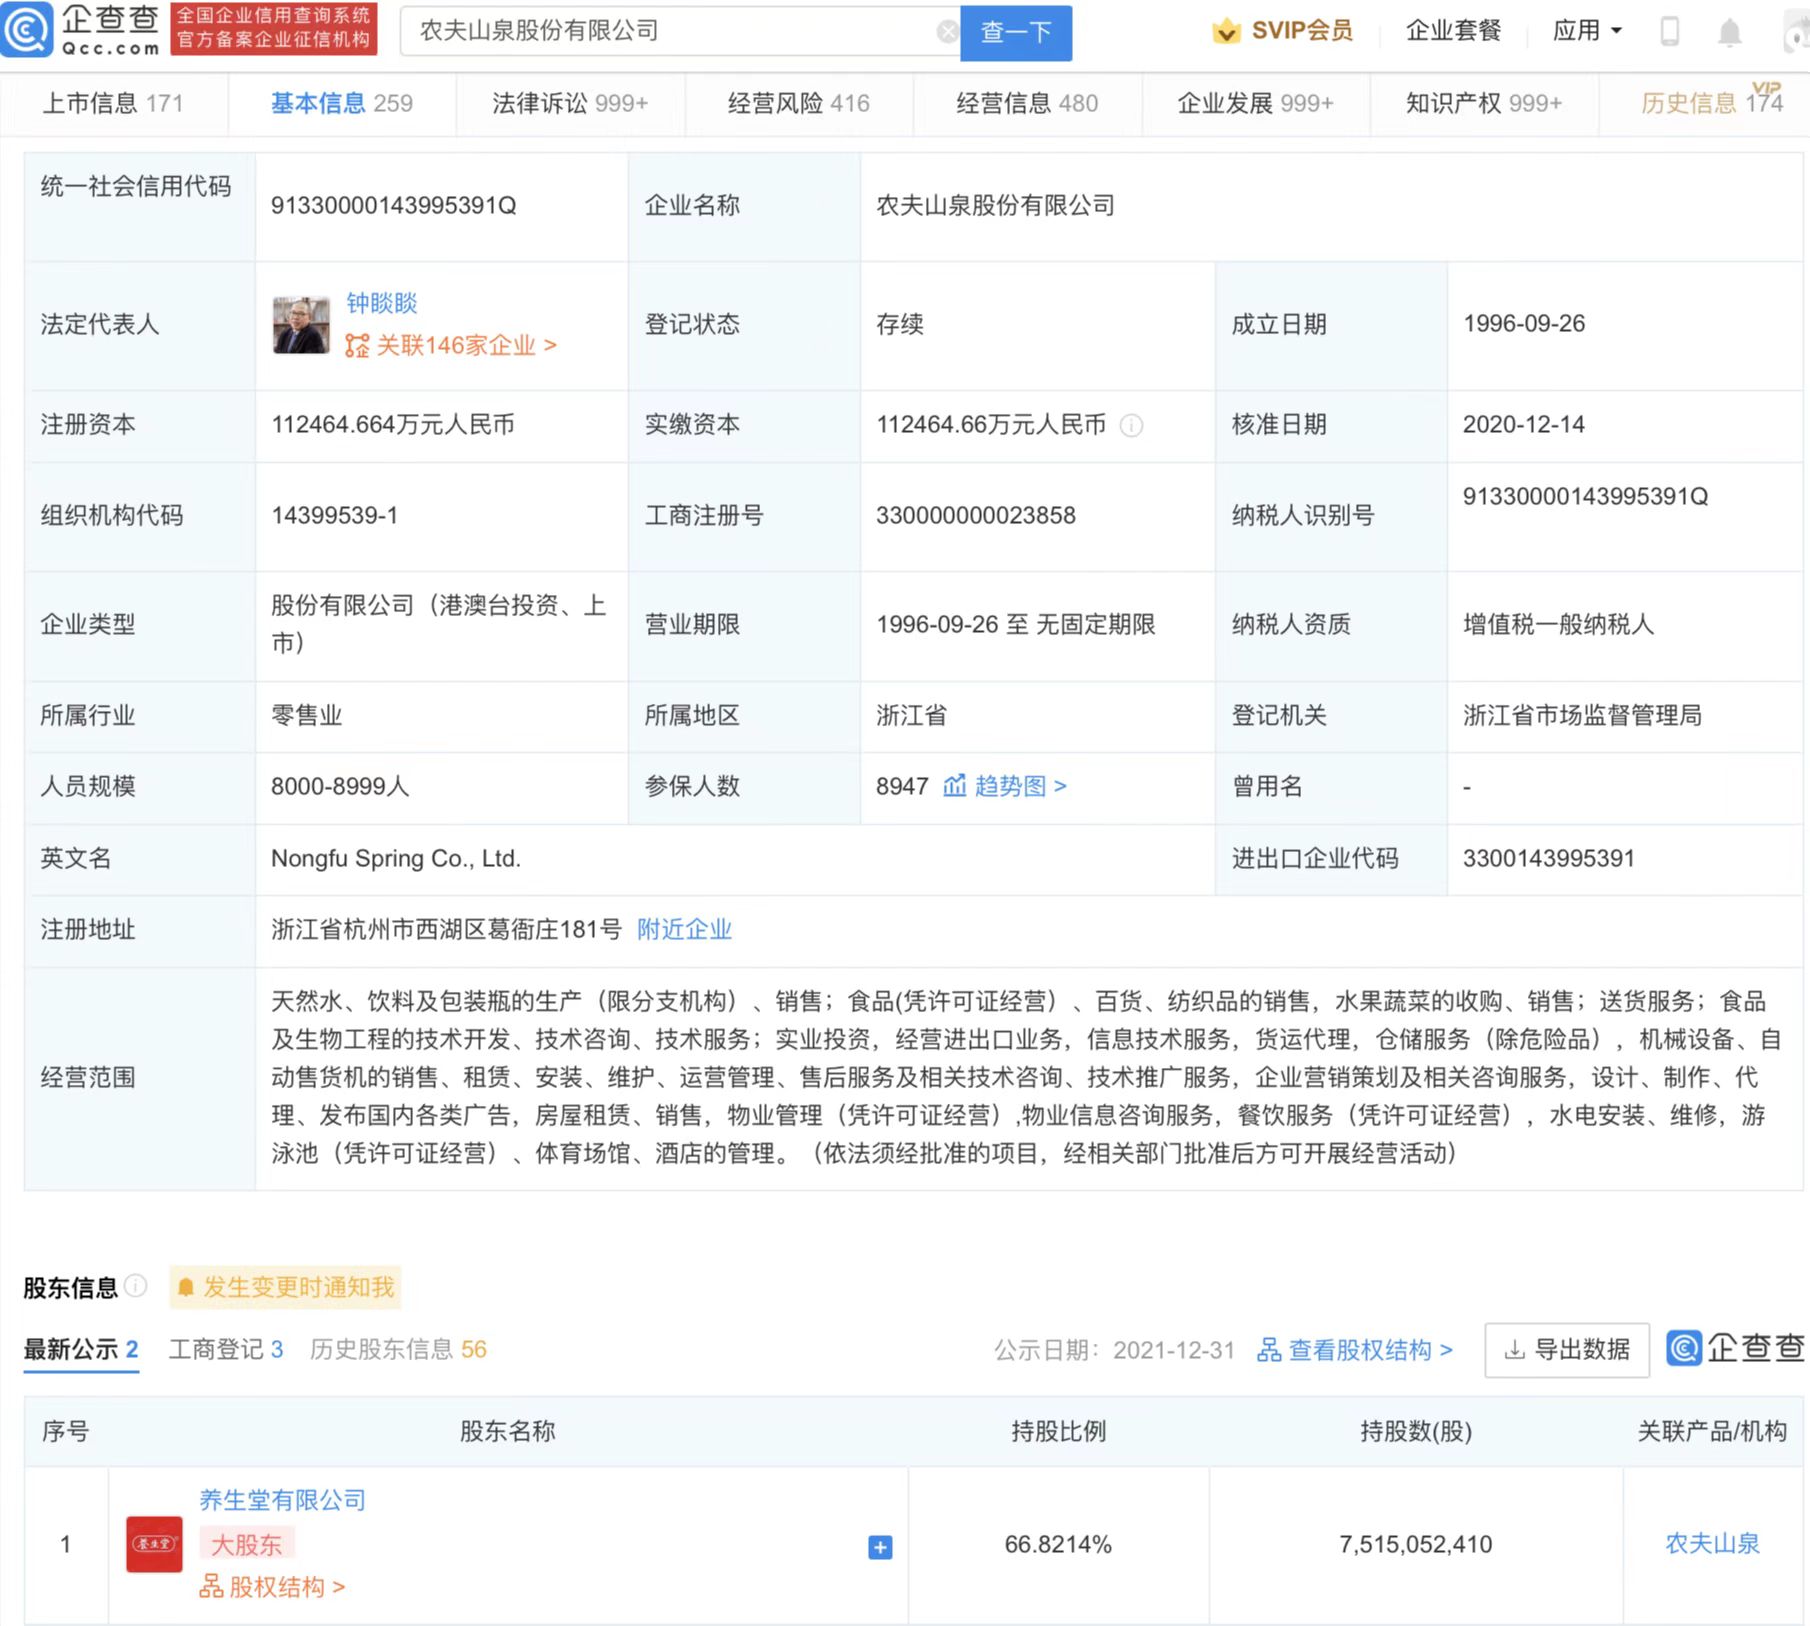
Task: Open the 应用 dropdown menu
Action: click(x=1587, y=31)
